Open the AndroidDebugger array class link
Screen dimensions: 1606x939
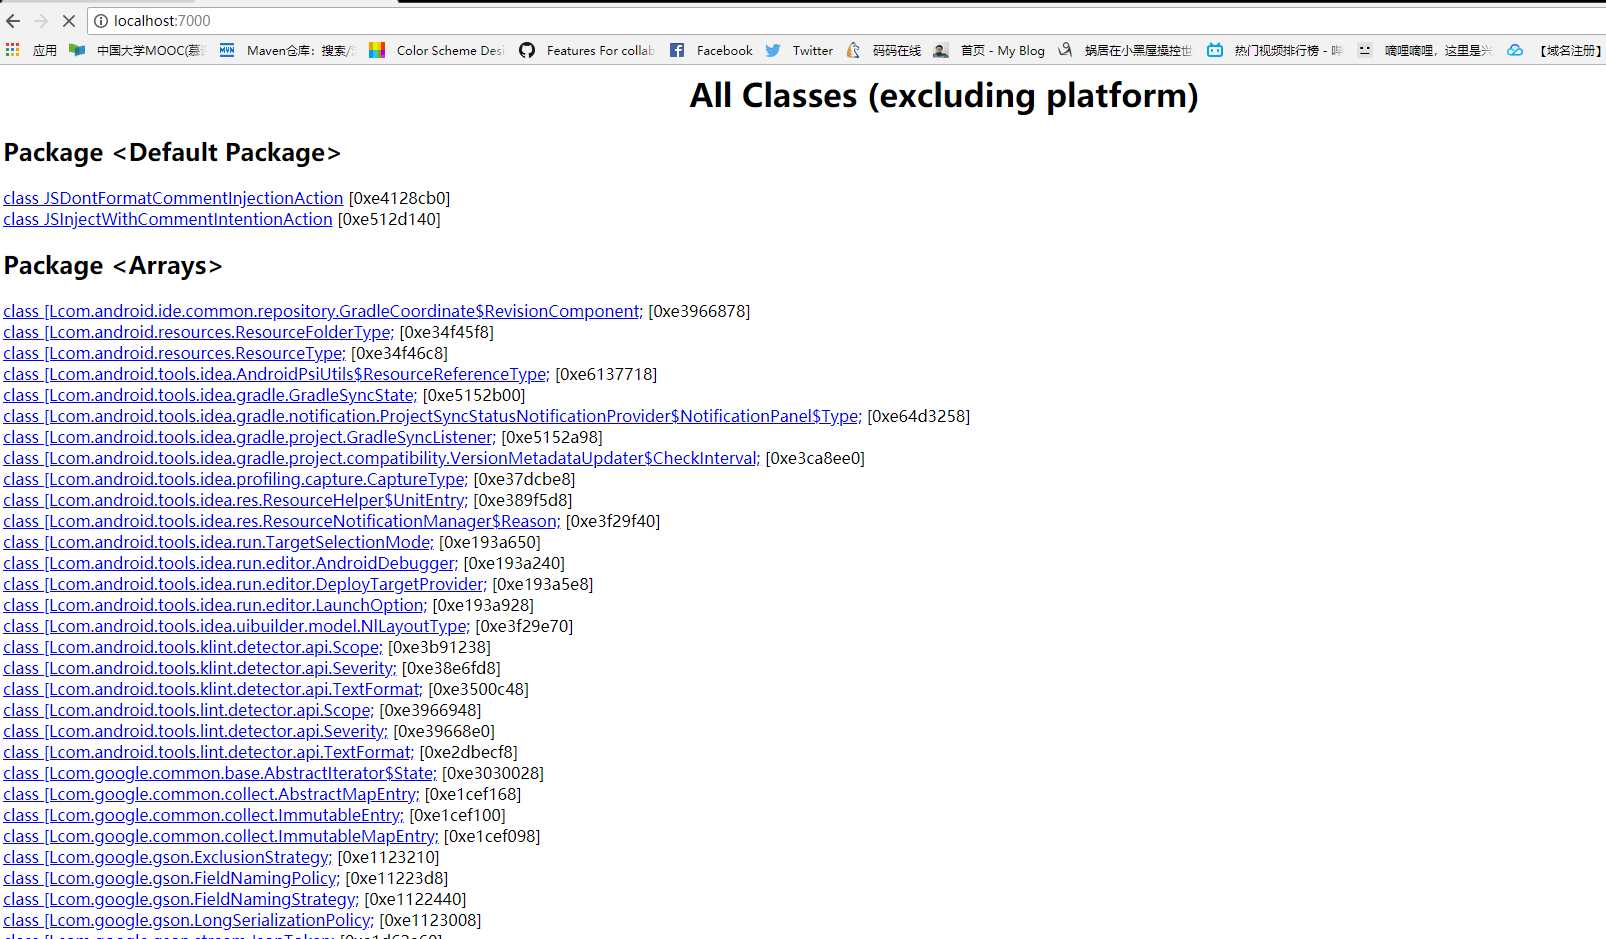[x=231, y=563]
